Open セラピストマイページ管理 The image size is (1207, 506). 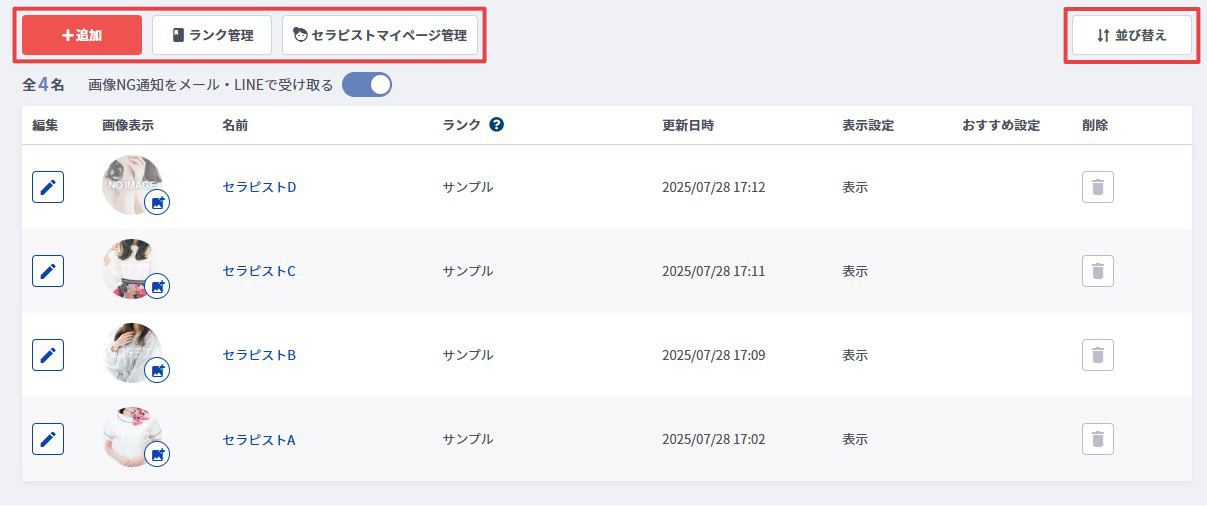point(380,35)
